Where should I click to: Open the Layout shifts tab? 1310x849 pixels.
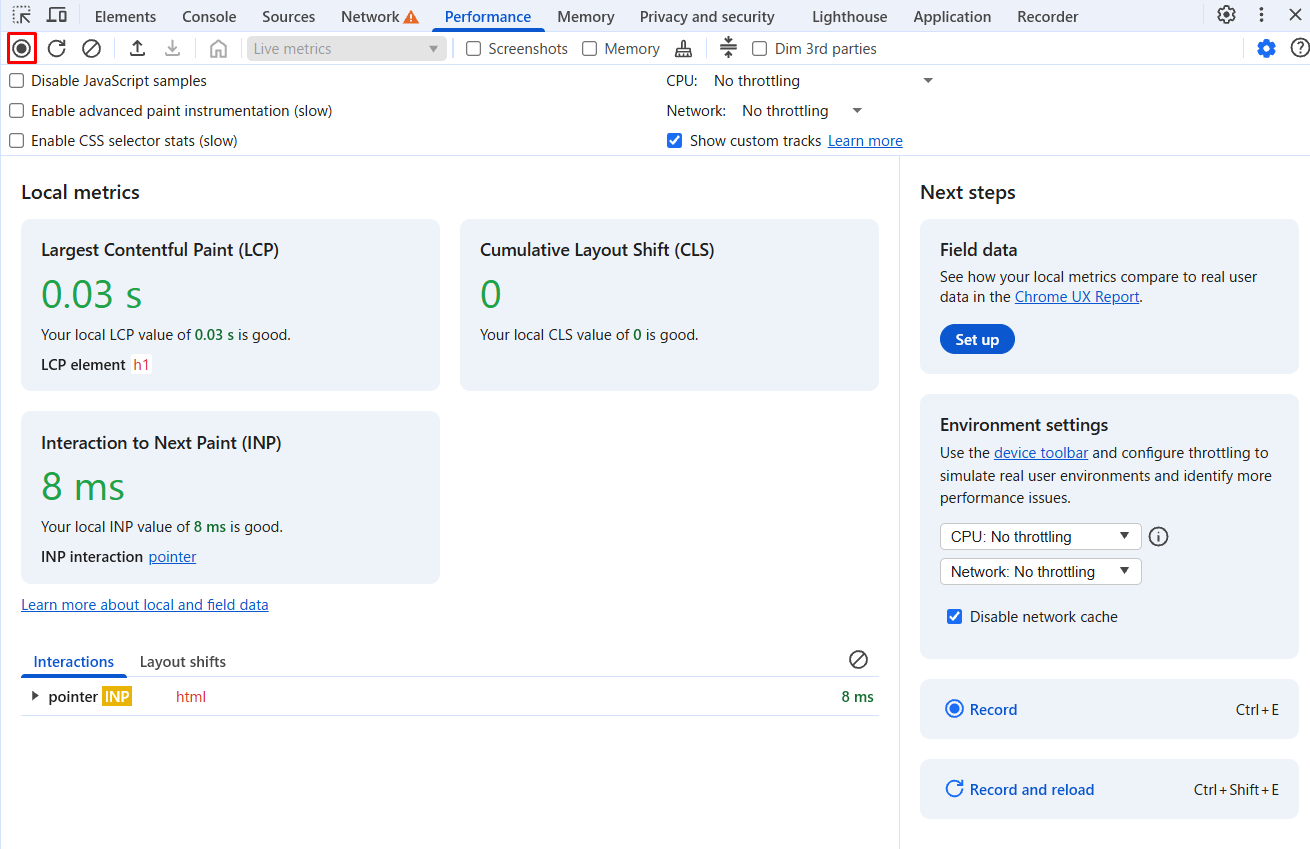183,662
